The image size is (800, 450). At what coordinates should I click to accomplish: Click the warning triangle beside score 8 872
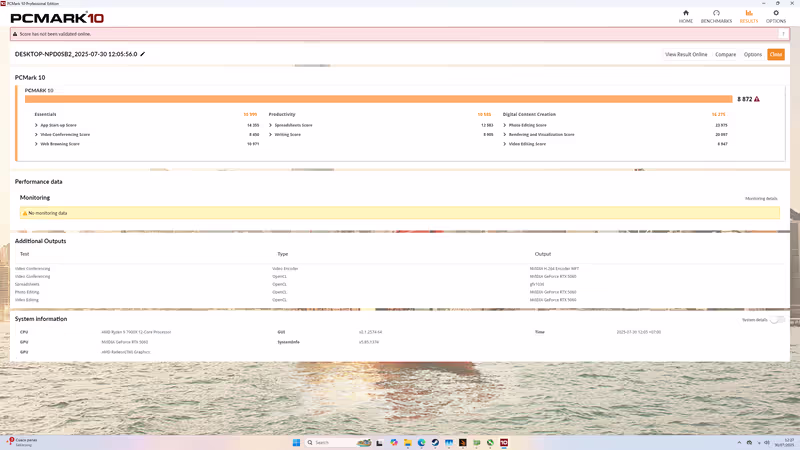[757, 99]
